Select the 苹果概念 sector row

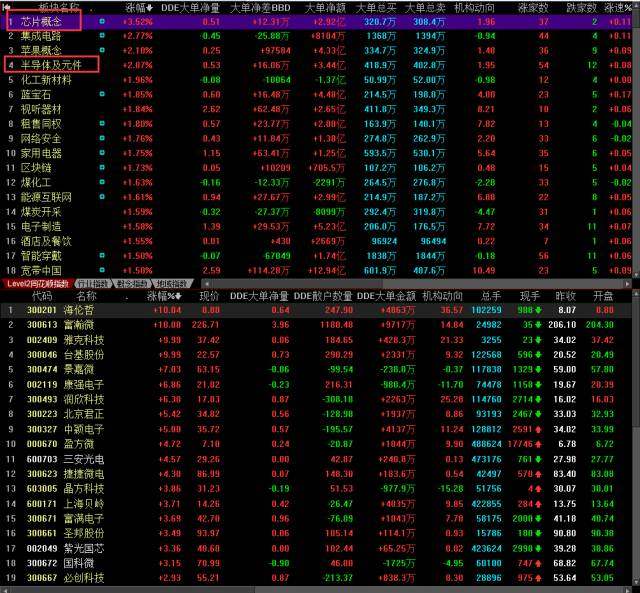(x=320, y=51)
